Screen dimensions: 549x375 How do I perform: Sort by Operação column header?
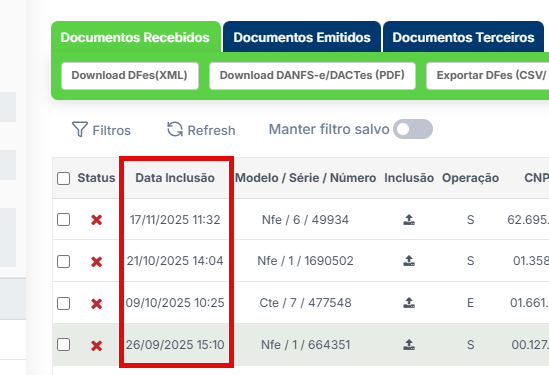point(470,178)
